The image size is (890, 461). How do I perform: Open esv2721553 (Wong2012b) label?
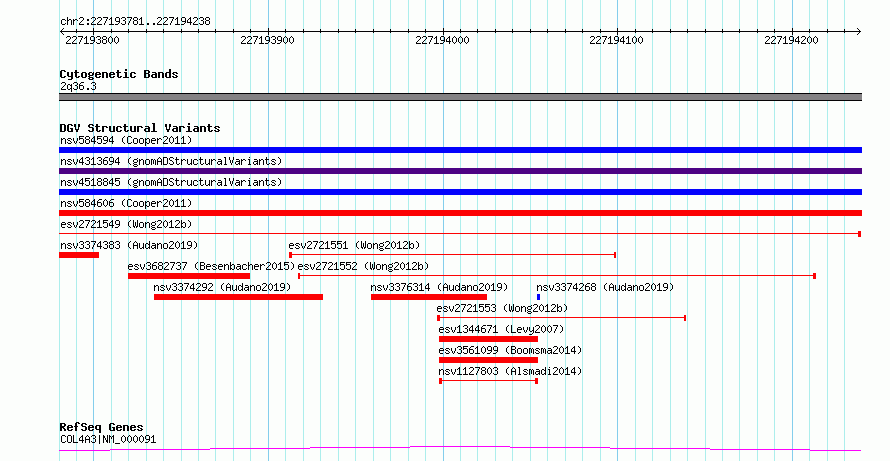pyautogui.click(x=502, y=308)
